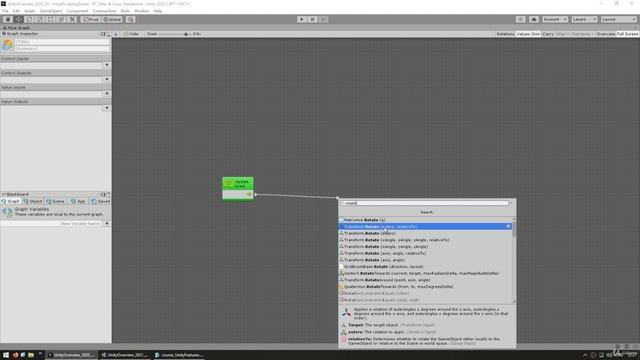Click the Update Event output port

click(249, 195)
